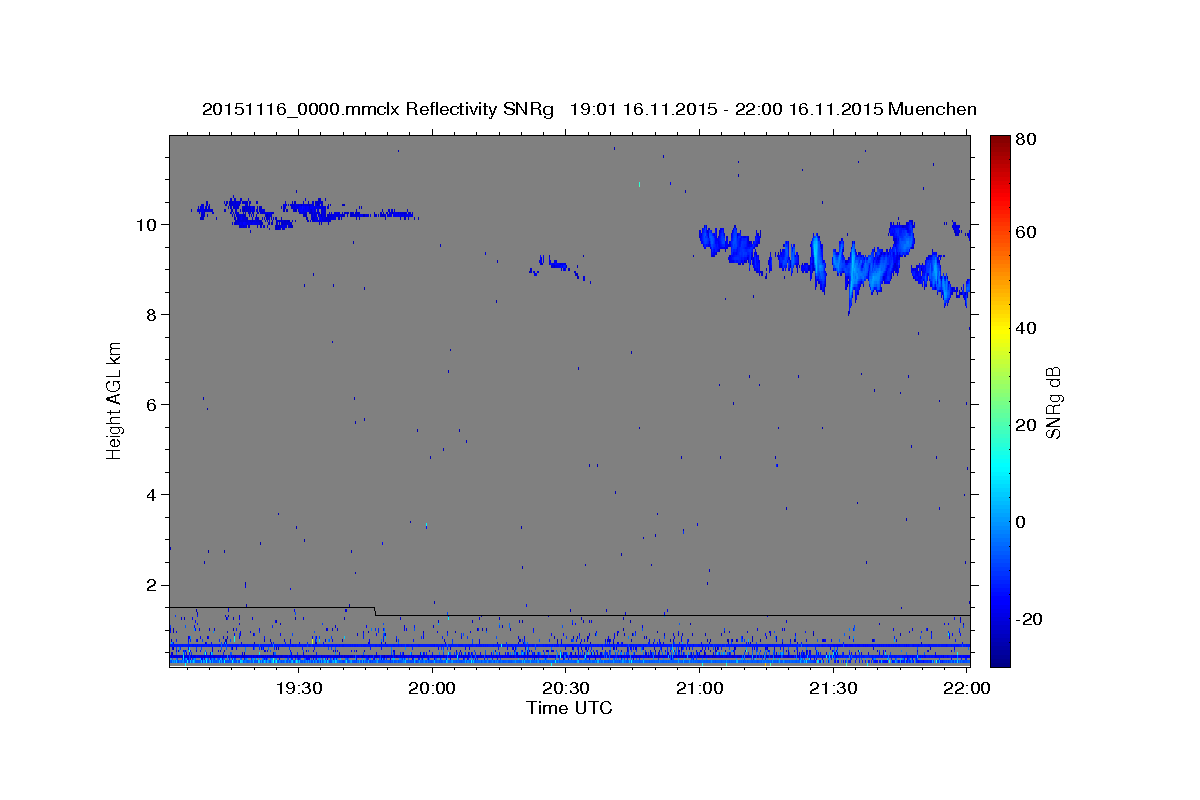Click the 'Time UTC' axis label
Screen dimensions: 1200x800
[569, 708]
